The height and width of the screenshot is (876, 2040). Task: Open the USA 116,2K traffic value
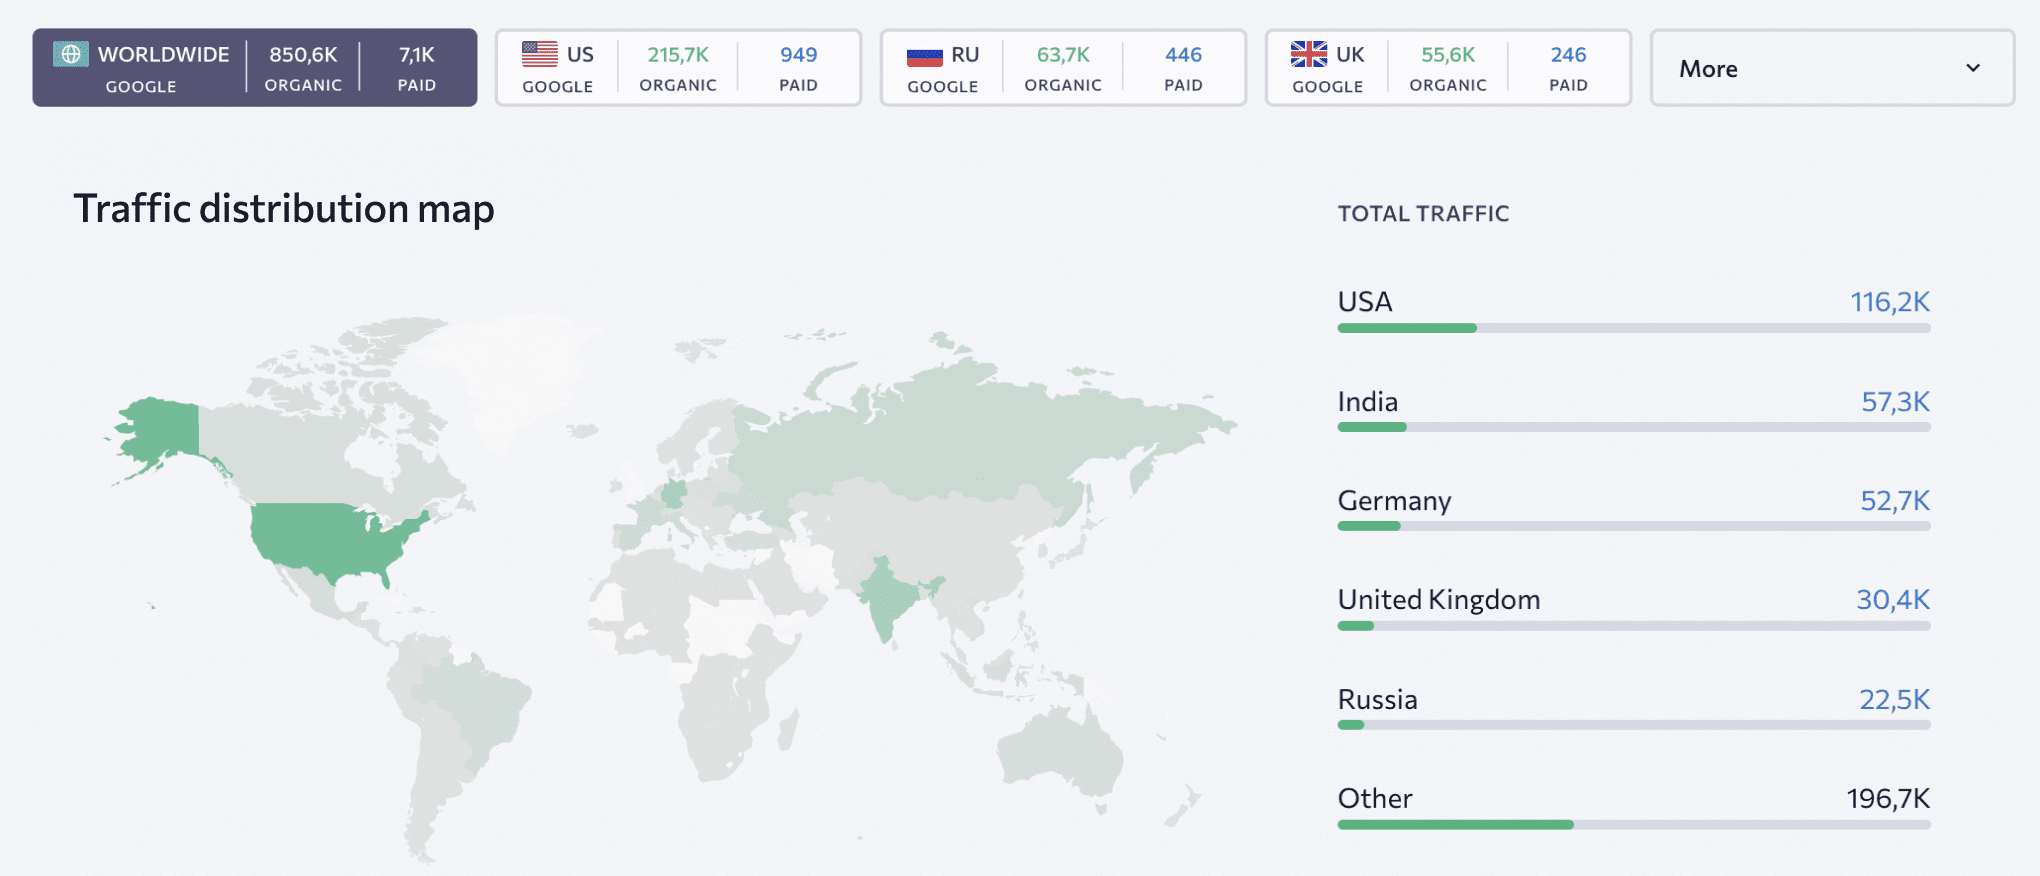1889,302
